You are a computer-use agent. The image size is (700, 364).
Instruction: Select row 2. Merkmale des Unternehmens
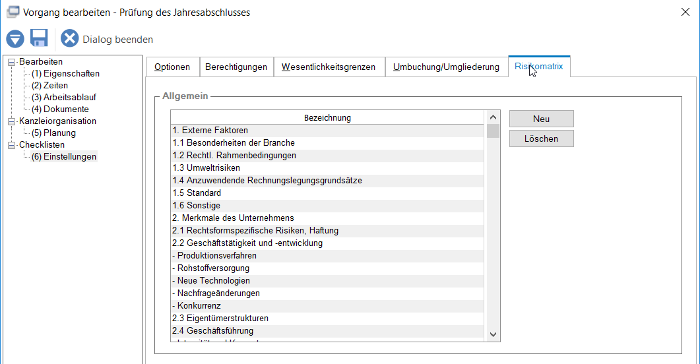[x=327, y=218]
